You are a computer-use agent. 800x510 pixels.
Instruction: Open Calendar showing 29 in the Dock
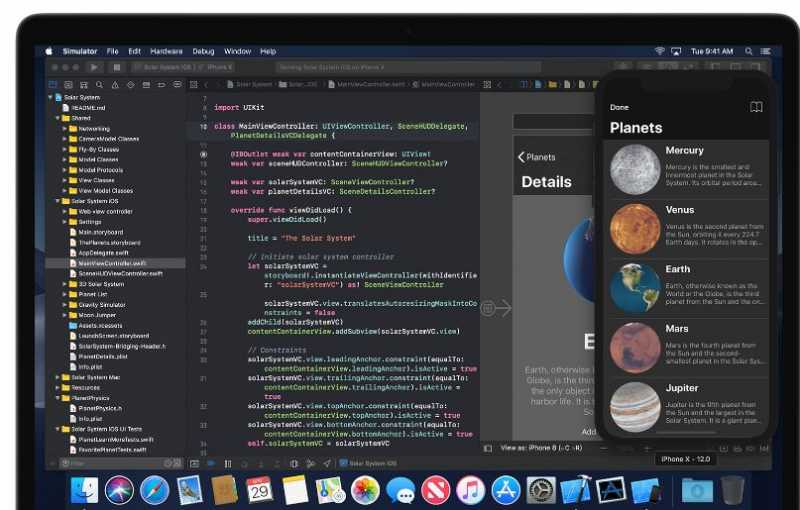tap(259, 490)
